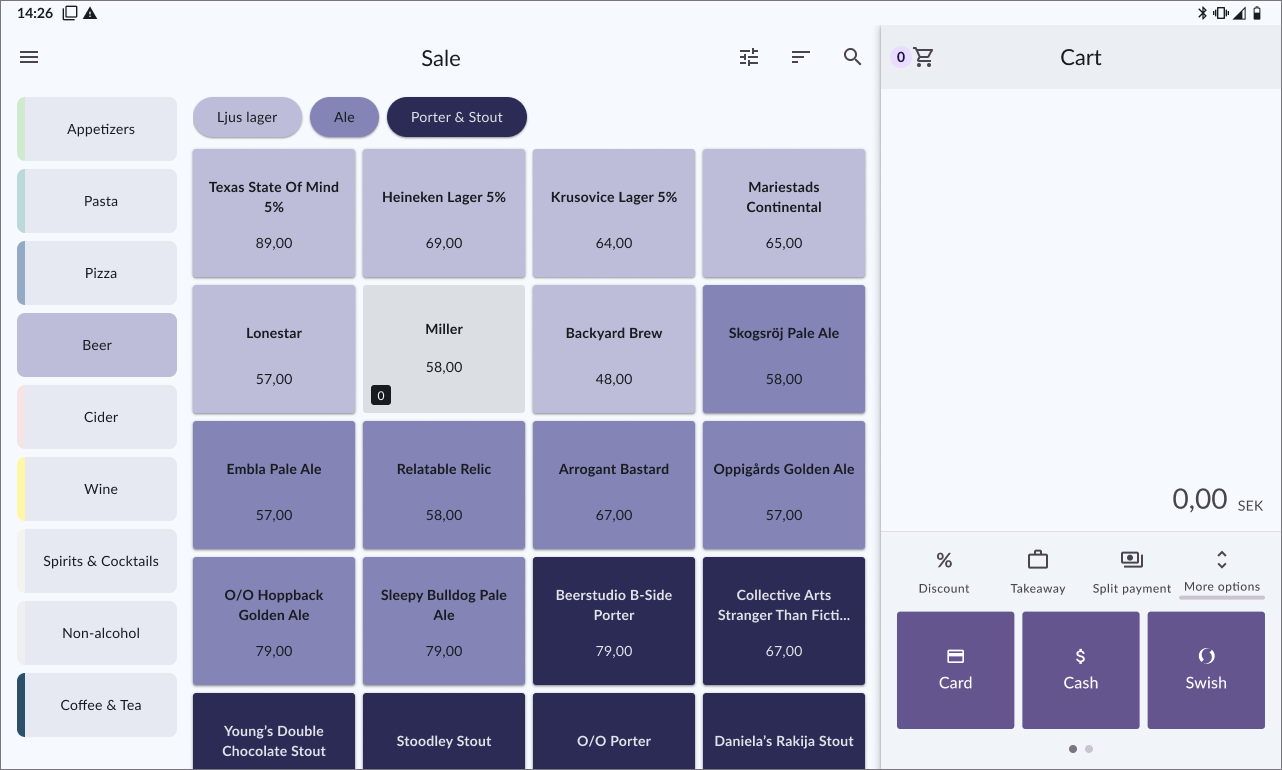This screenshot has height=770, width=1282.
Task: Filter by Ljus lager chip
Action: [x=247, y=117]
